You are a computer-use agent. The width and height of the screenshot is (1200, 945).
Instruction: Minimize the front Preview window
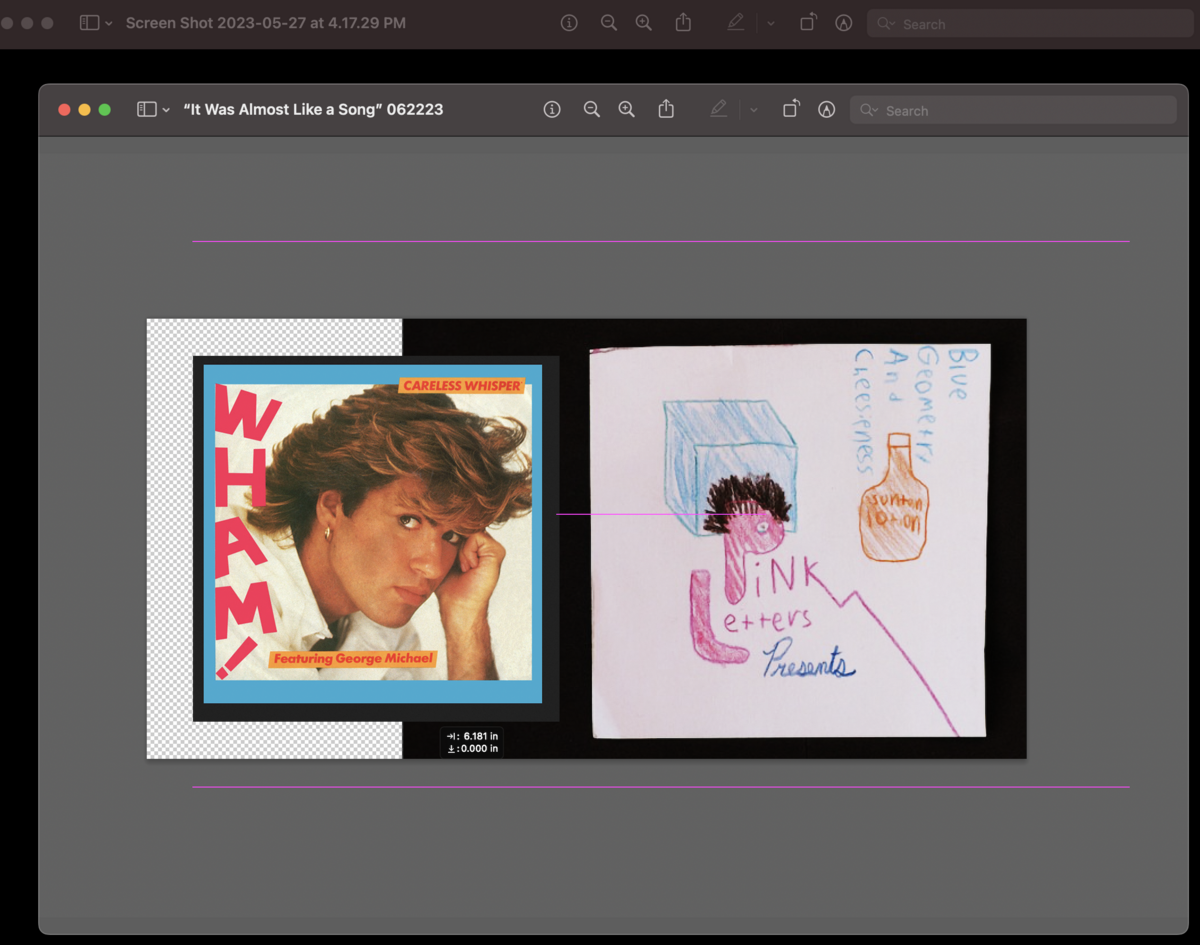pos(84,110)
